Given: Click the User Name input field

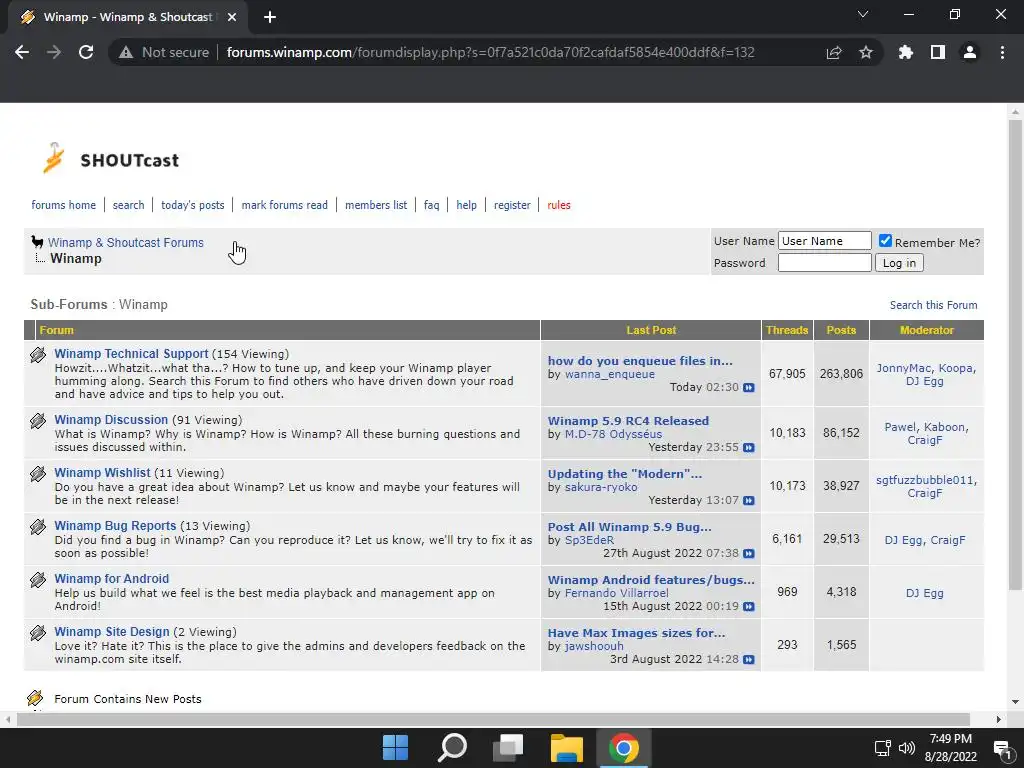Looking at the screenshot, I should pos(824,241).
